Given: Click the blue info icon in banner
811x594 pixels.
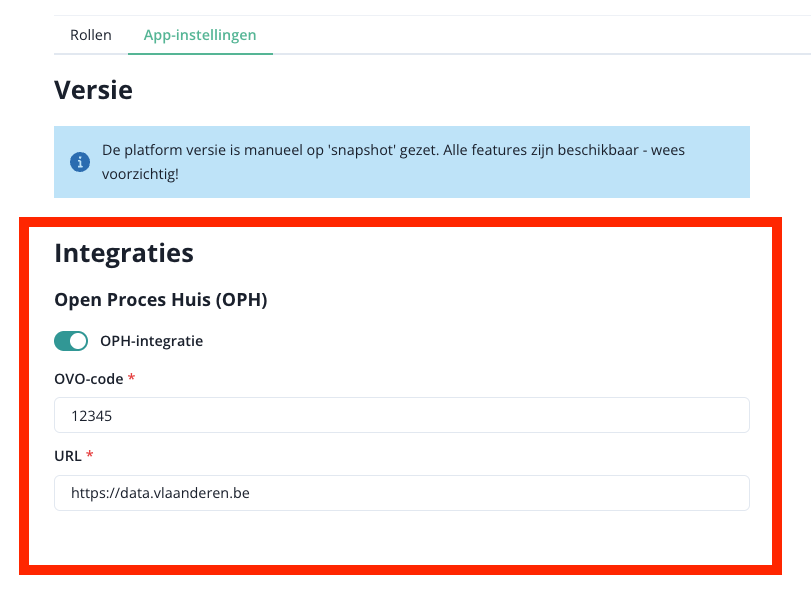Looking at the screenshot, I should [x=78, y=162].
